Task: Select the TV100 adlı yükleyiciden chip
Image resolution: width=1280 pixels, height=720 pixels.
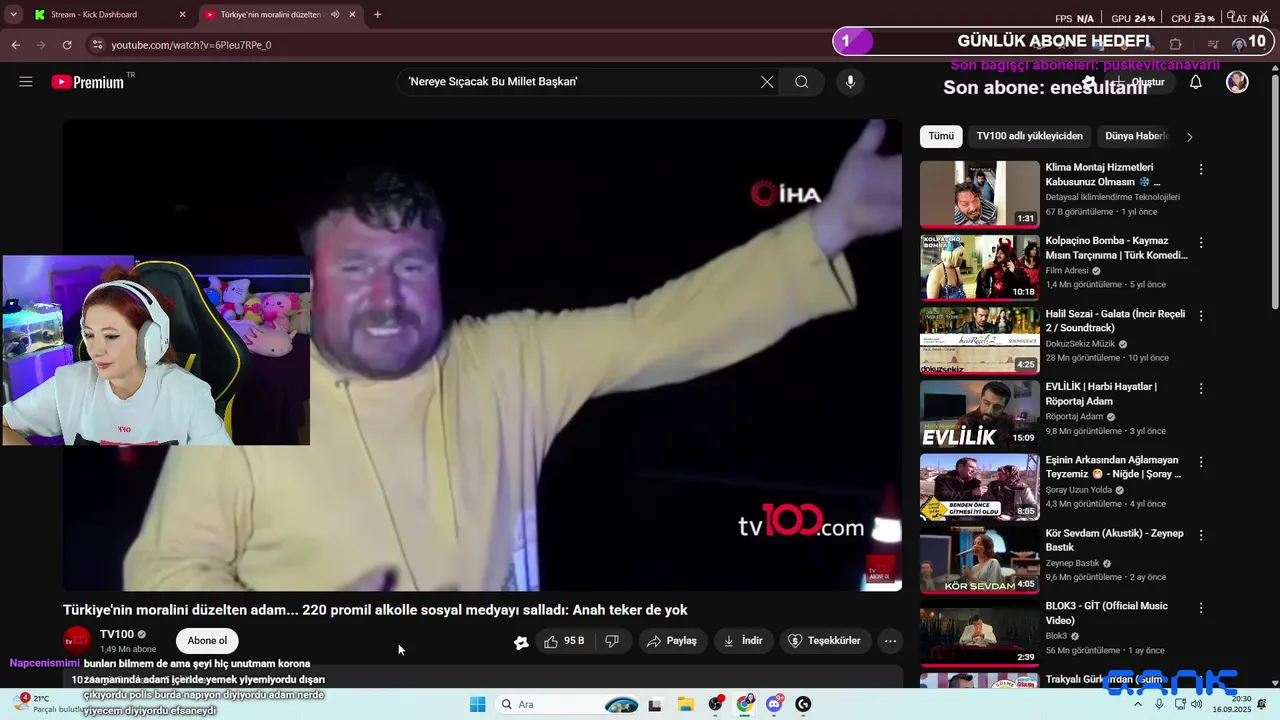Action: click(x=1029, y=136)
